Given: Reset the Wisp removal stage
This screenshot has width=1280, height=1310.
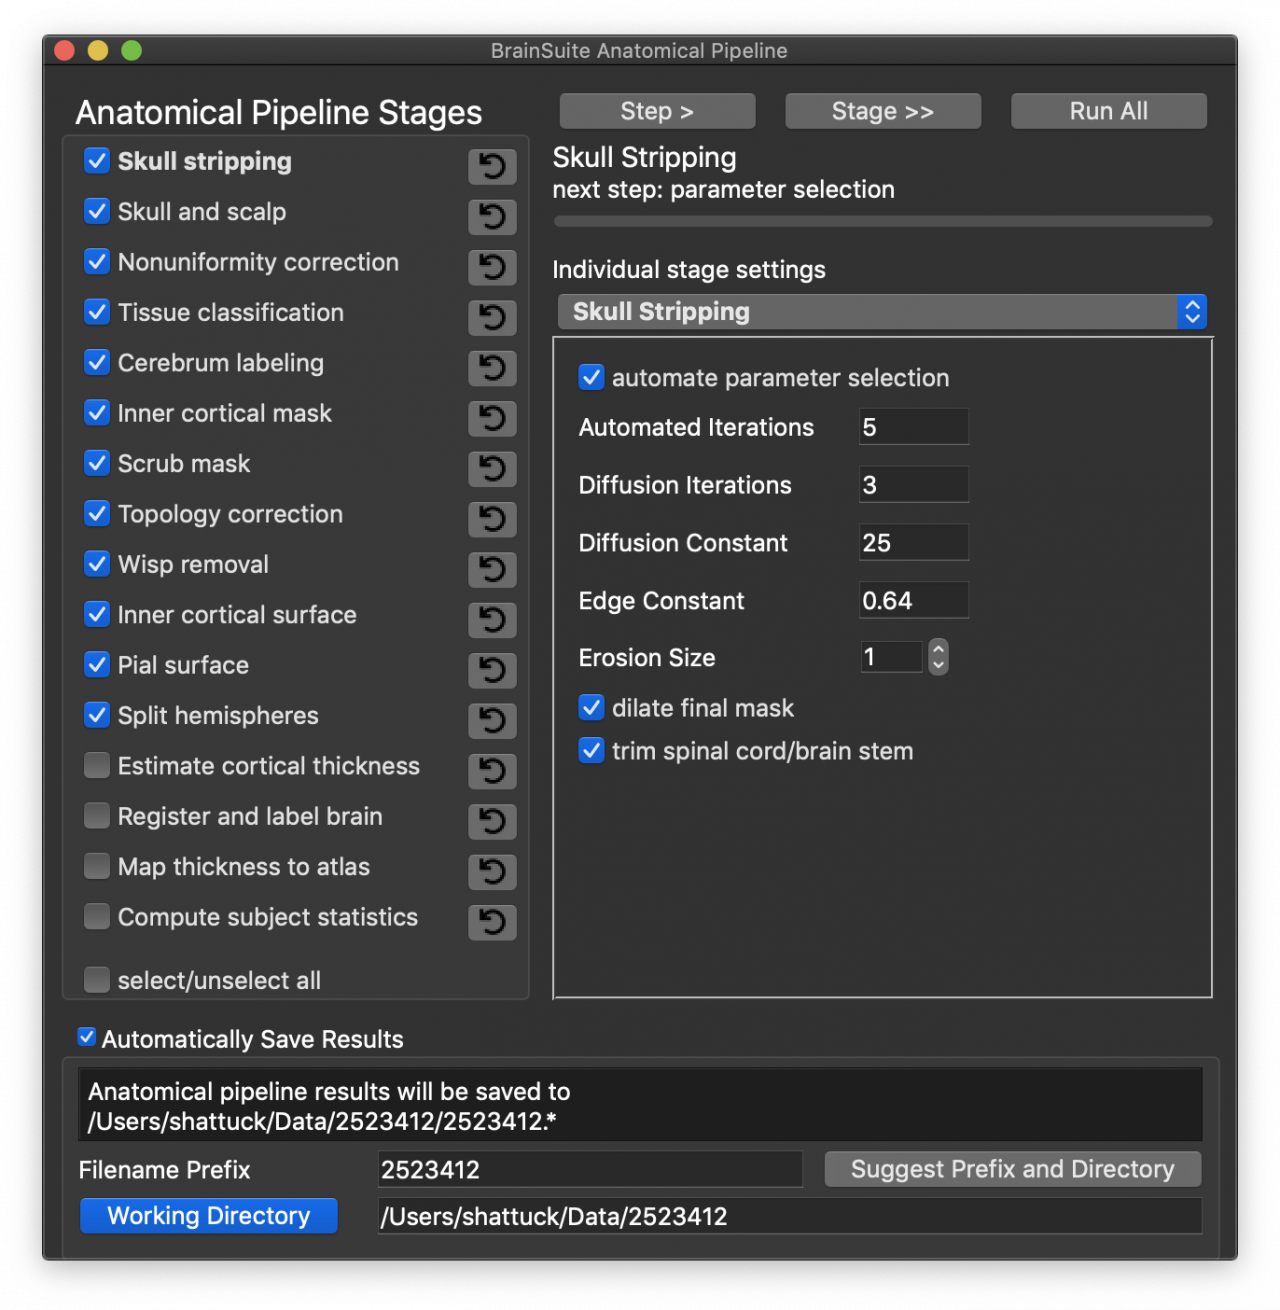Looking at the screenshot, I should point(491,570).
